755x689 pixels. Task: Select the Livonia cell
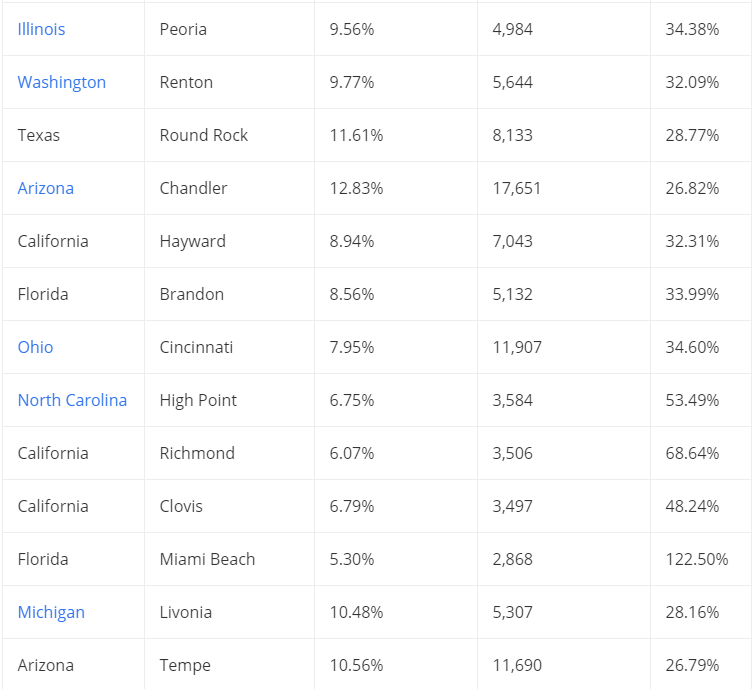click(185, 612)
